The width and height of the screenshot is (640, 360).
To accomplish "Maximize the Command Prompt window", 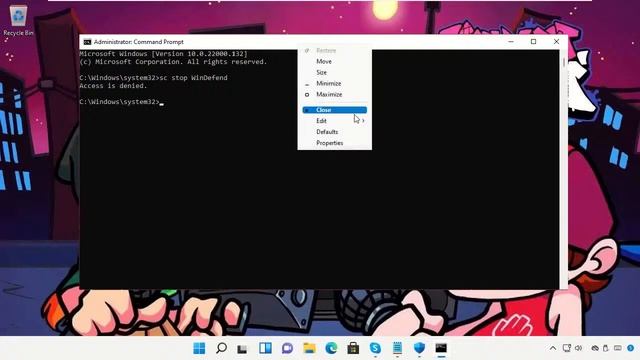I will 533,42.
